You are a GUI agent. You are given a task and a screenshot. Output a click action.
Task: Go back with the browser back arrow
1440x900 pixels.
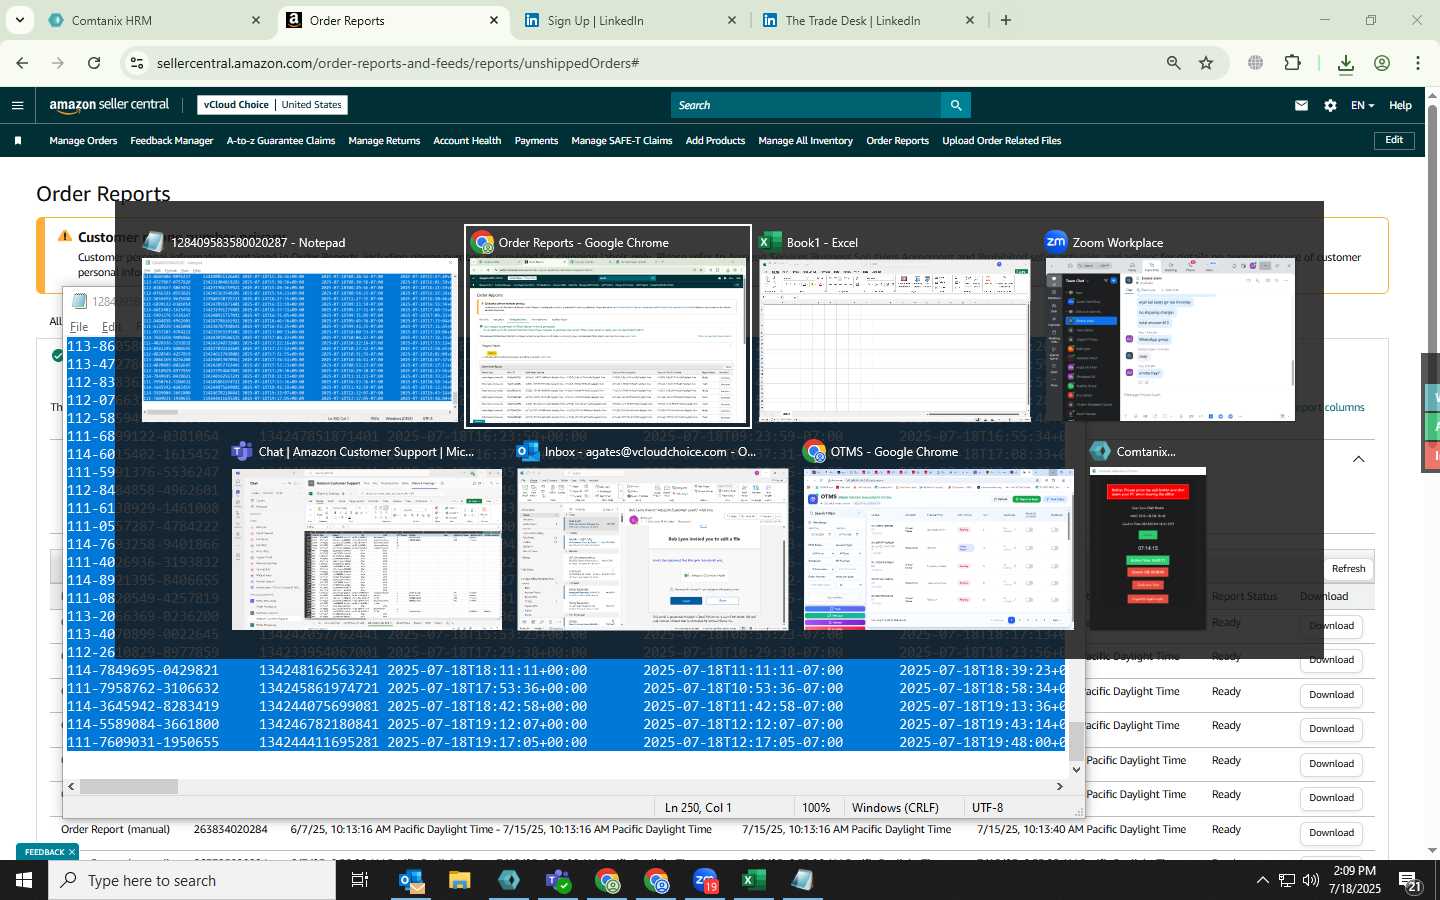22,63
